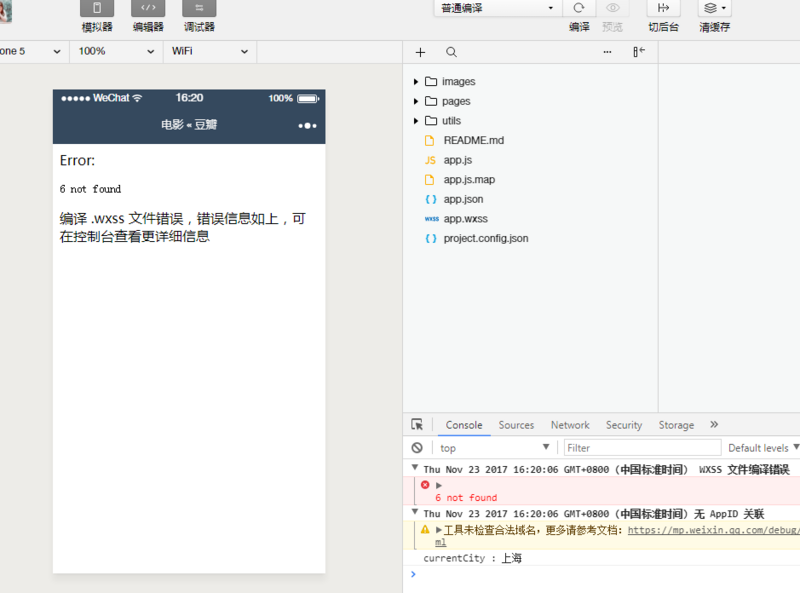Screen dimensions: 800x593
Task: Add a new file with plus icon
Action: [420, 52]
